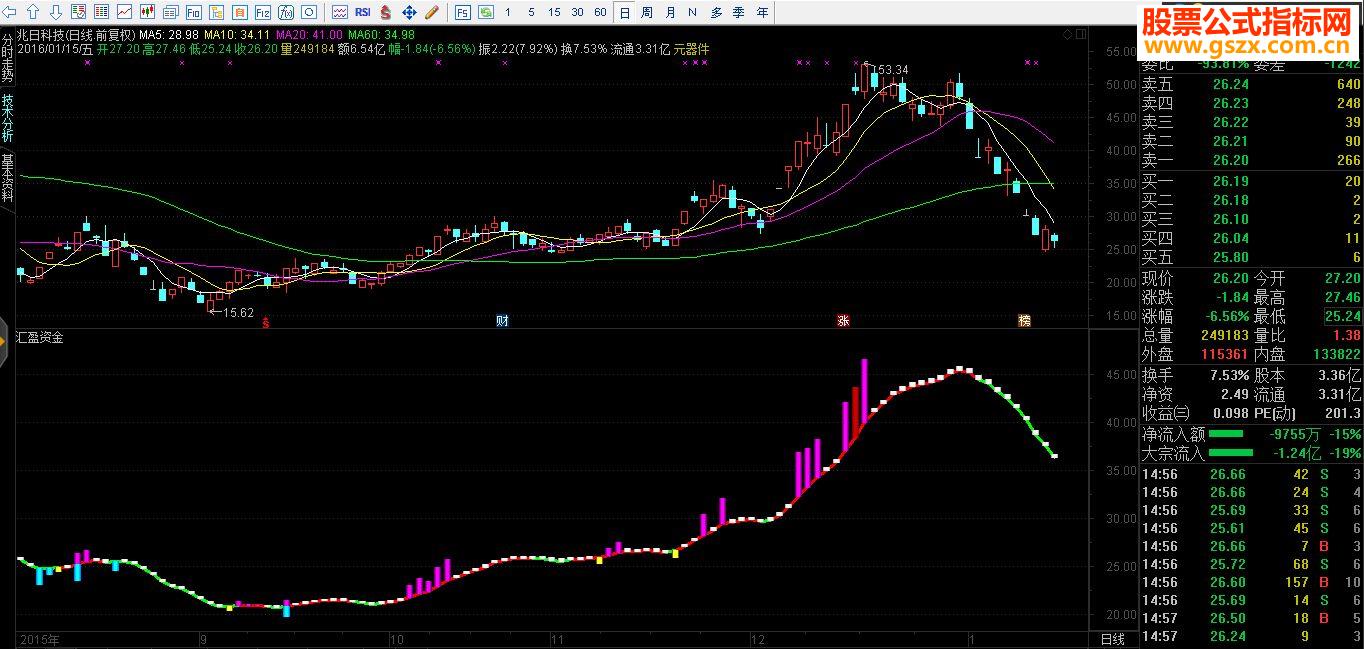Viewport: 1364px width, 649px height.
Task: Click the boxed 最低 value 25.24
Action: coord(1343,316)
